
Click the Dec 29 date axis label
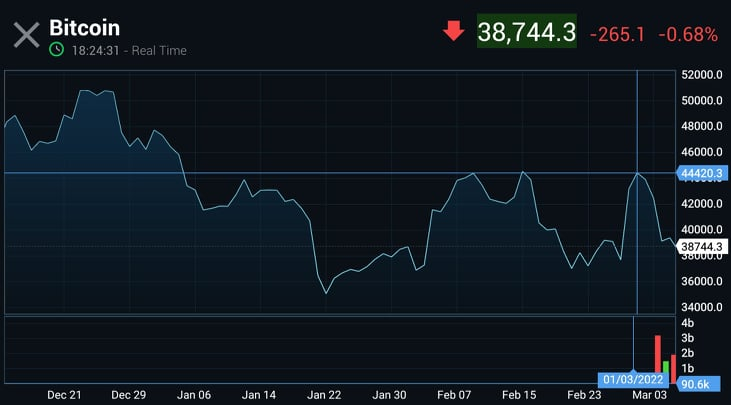tap(129, 395)
